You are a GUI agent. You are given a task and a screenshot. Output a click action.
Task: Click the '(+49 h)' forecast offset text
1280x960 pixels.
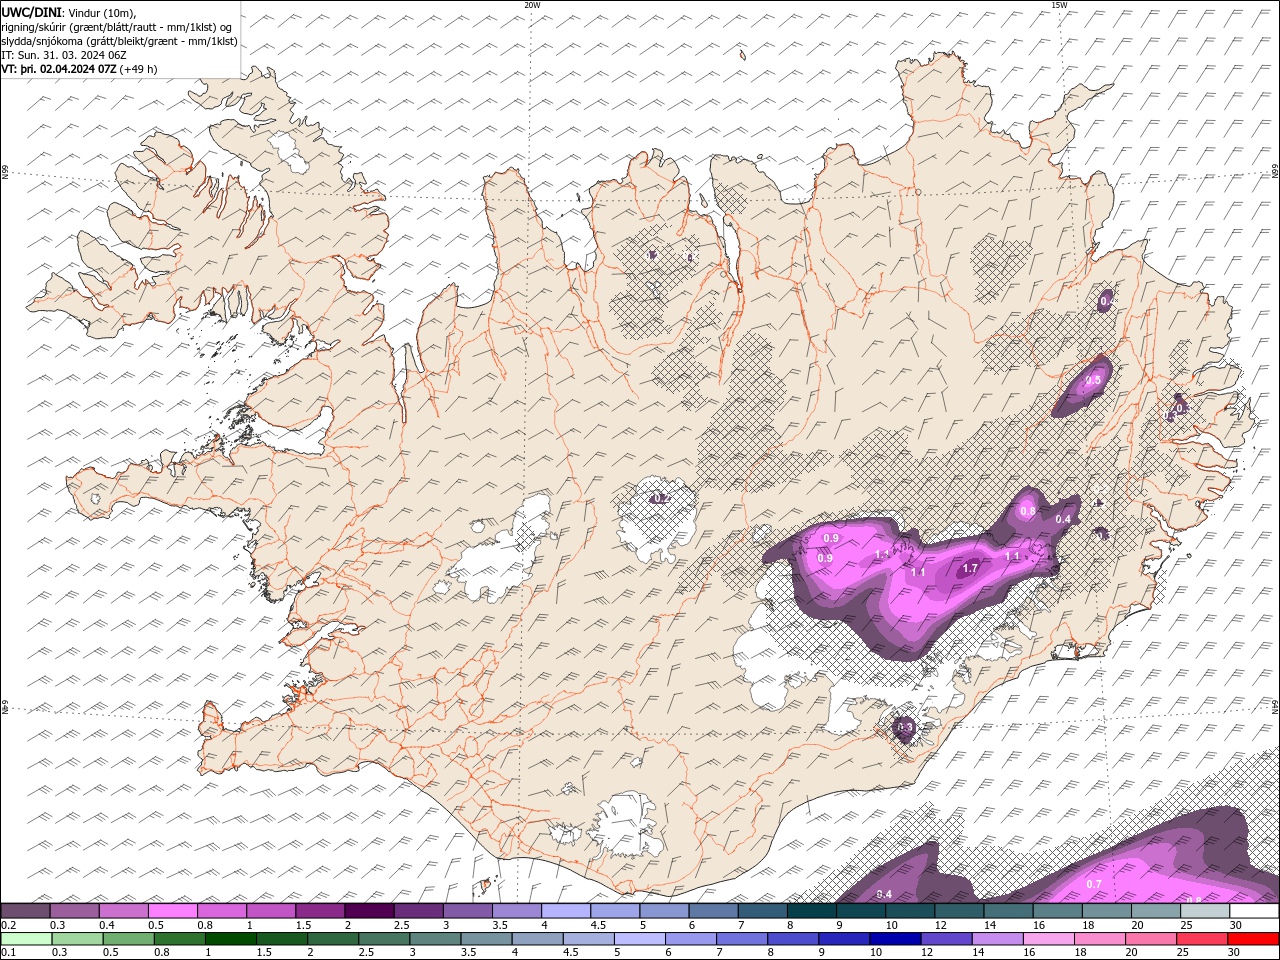(138, 69)
